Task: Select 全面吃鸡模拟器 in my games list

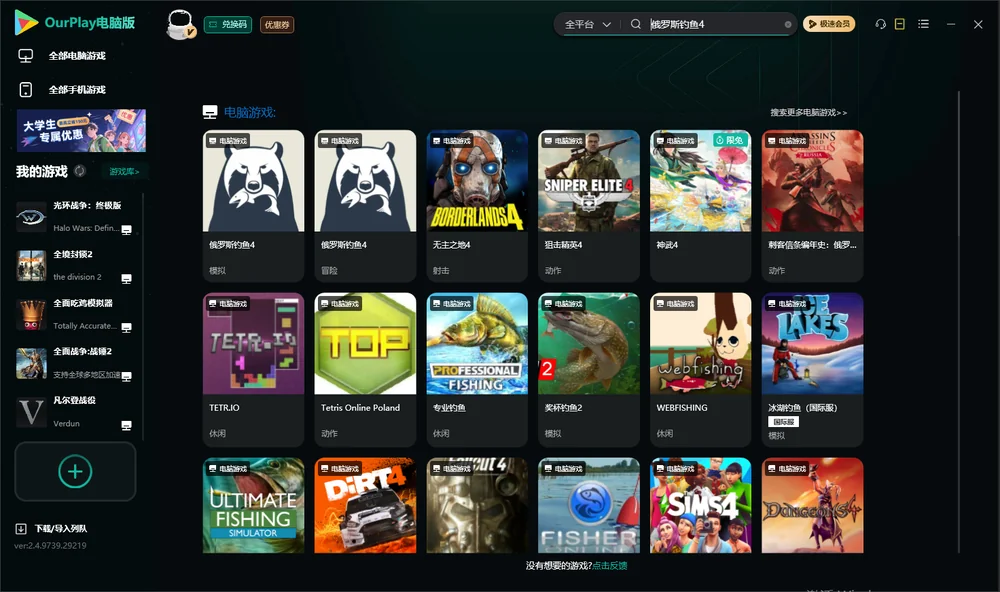Action: (x=75, y=314)
